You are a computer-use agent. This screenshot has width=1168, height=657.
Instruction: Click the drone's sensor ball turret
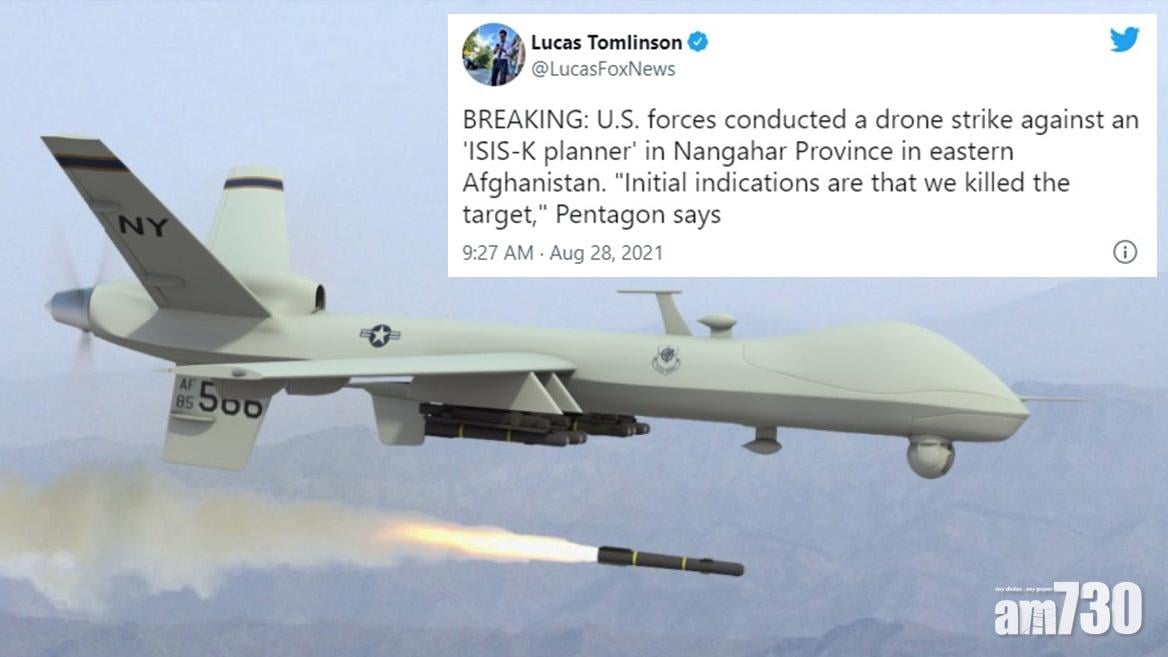[930, 457]
